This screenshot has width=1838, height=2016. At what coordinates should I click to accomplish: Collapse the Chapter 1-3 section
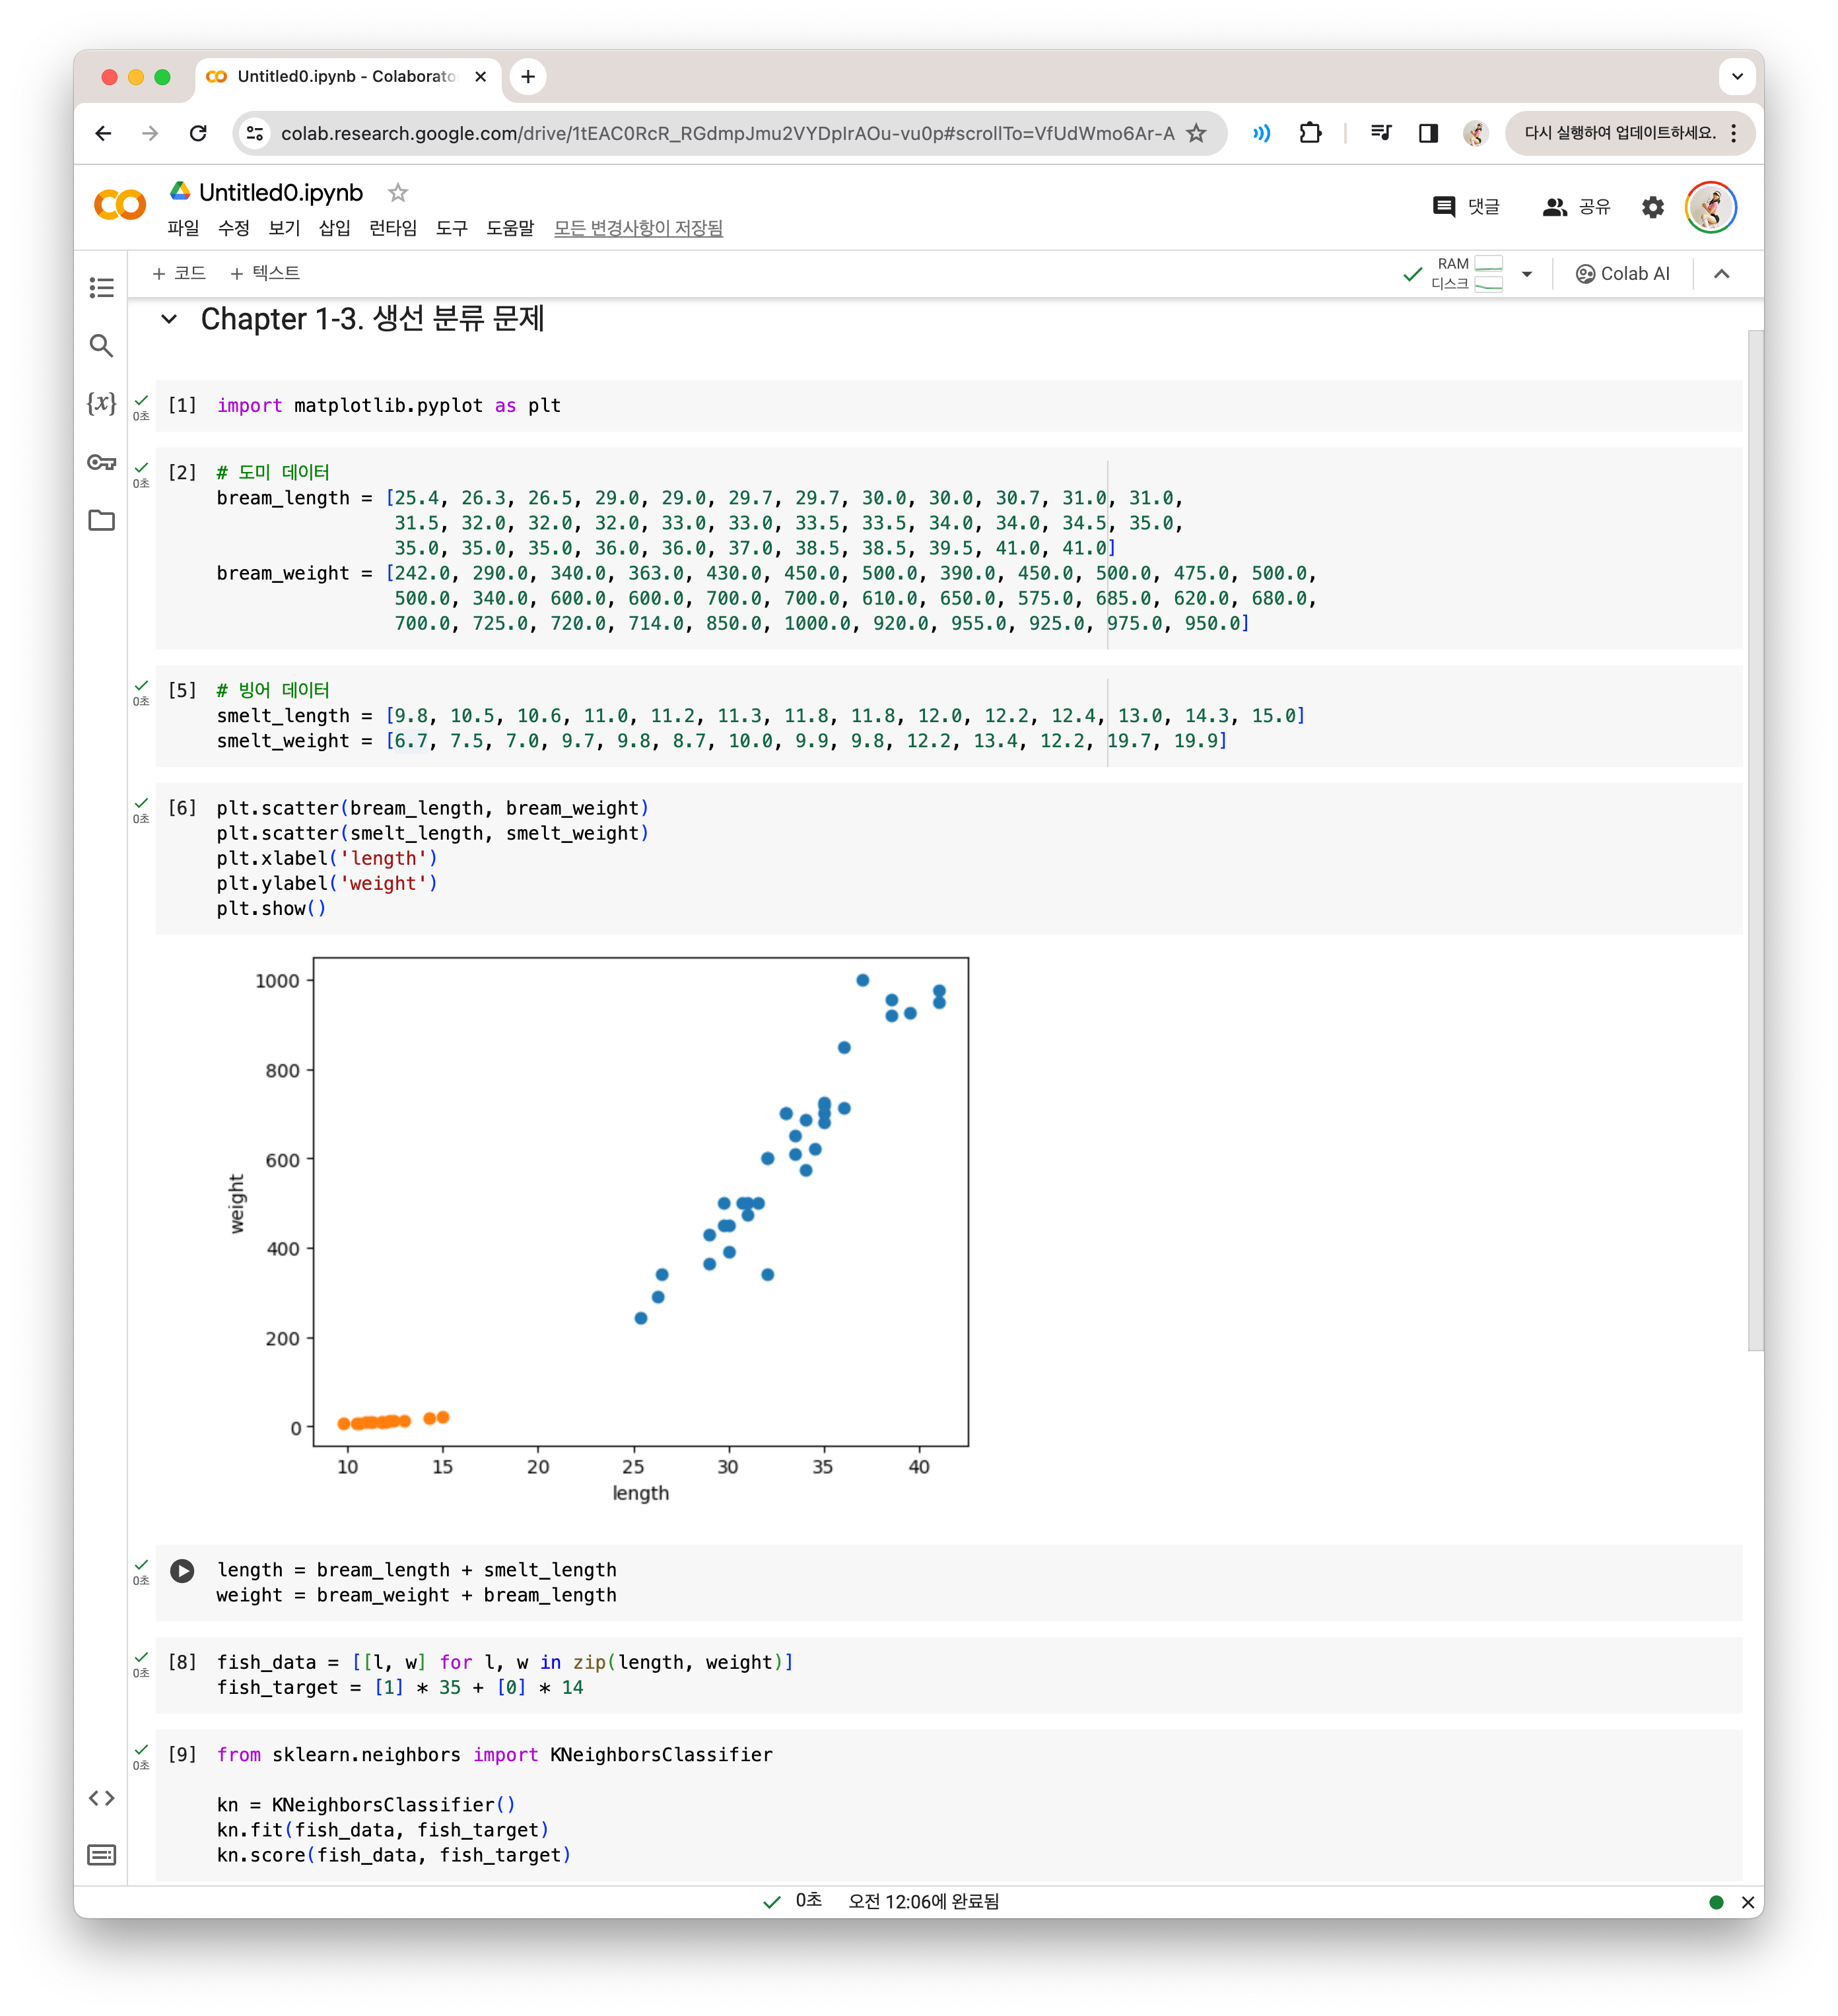pyautogui.click(x=169, y=319)
